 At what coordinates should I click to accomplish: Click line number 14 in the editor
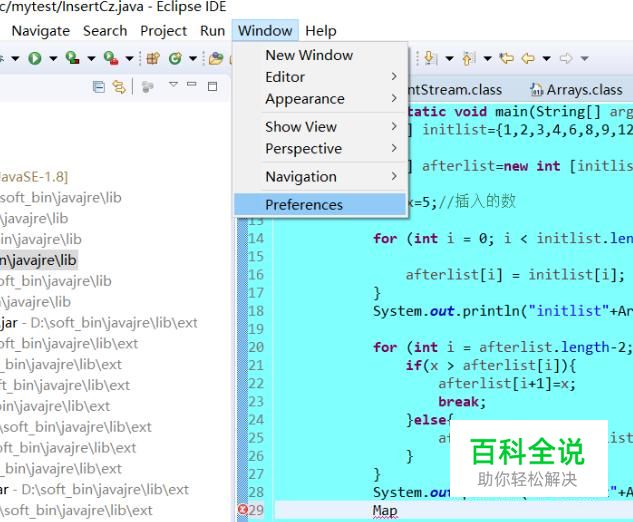pos(256,238)
